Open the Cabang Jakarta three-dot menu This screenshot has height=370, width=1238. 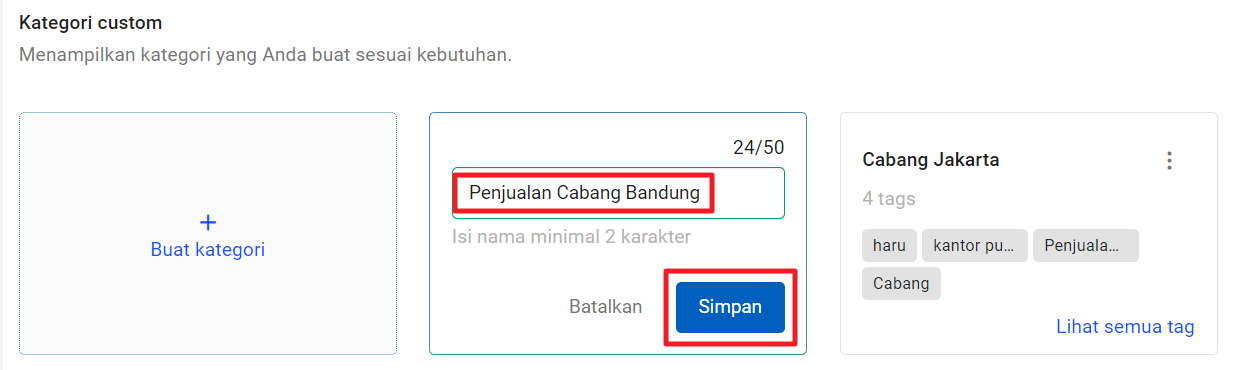[1169, 160]
